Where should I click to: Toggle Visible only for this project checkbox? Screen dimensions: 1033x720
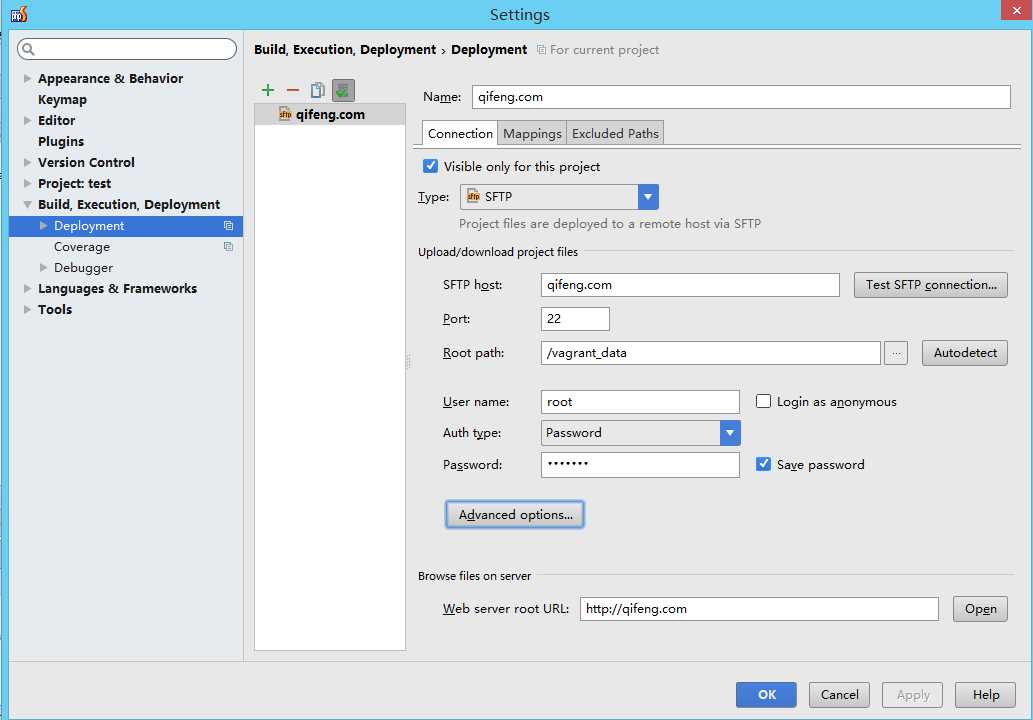[x=430, y=166]
